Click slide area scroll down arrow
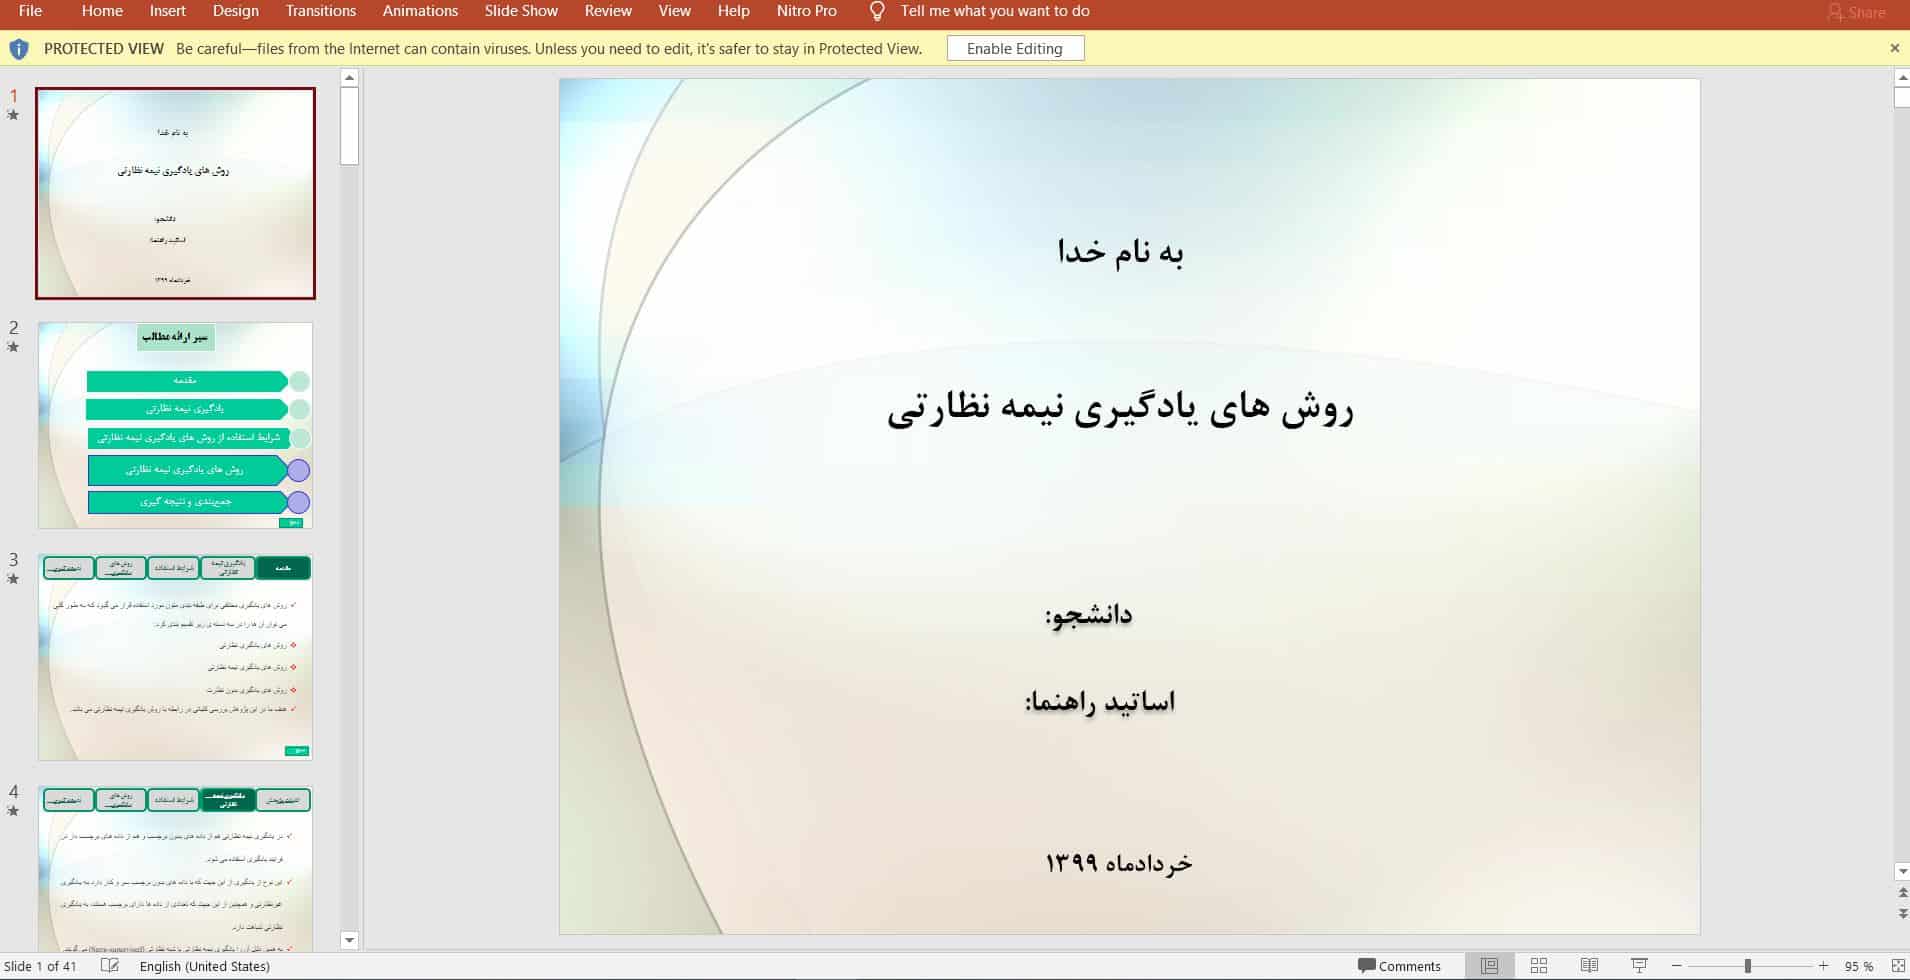Viewport: 1910px width, 980px height. 1901,872
